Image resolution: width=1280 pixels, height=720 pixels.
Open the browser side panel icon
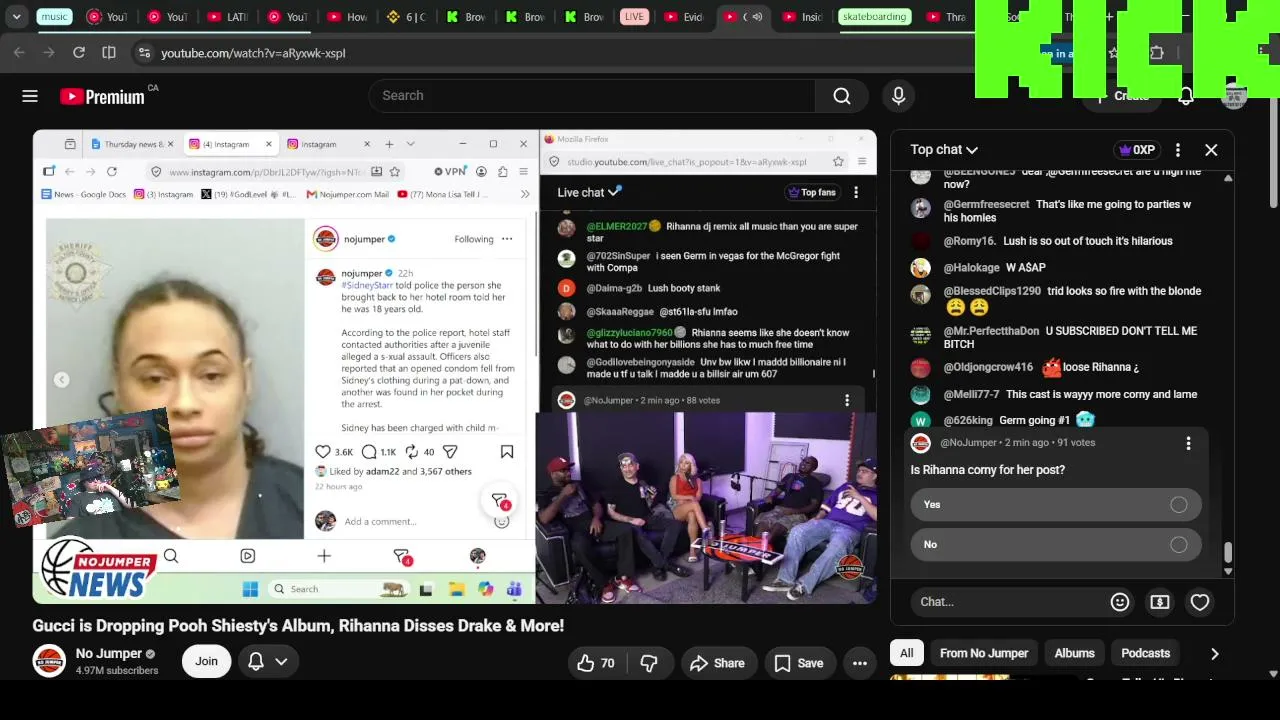pyautogui.click(x=109, y=53)
